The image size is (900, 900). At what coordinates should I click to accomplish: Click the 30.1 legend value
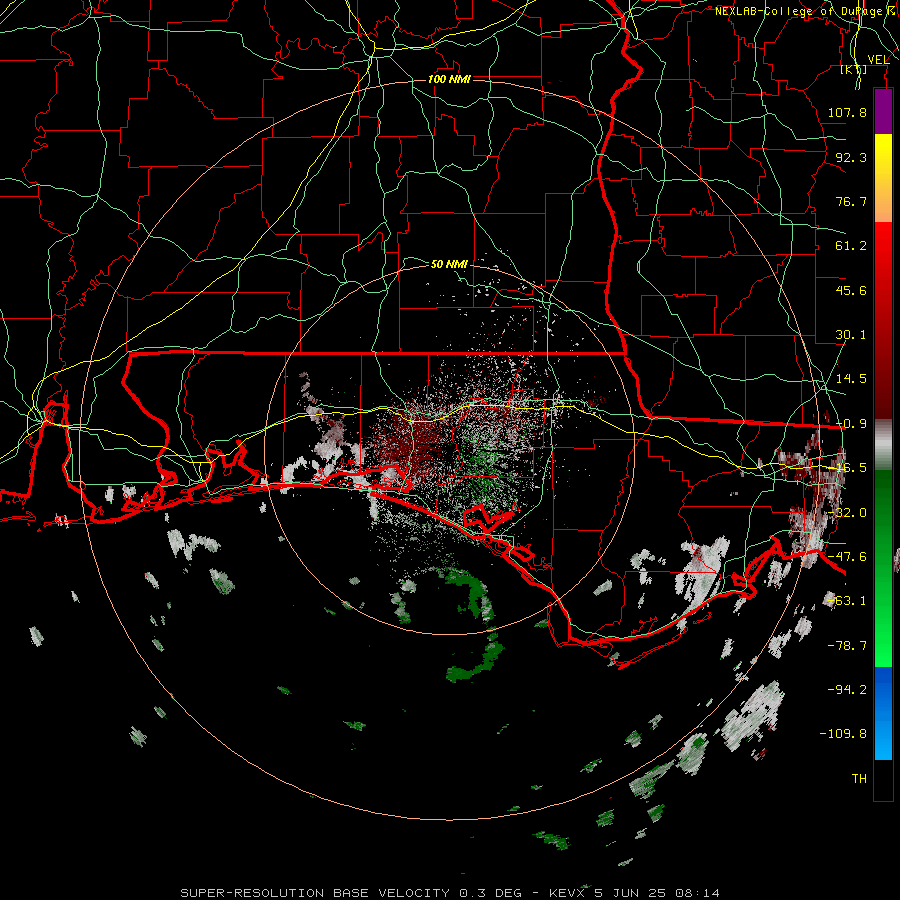(x=851, y=335)
